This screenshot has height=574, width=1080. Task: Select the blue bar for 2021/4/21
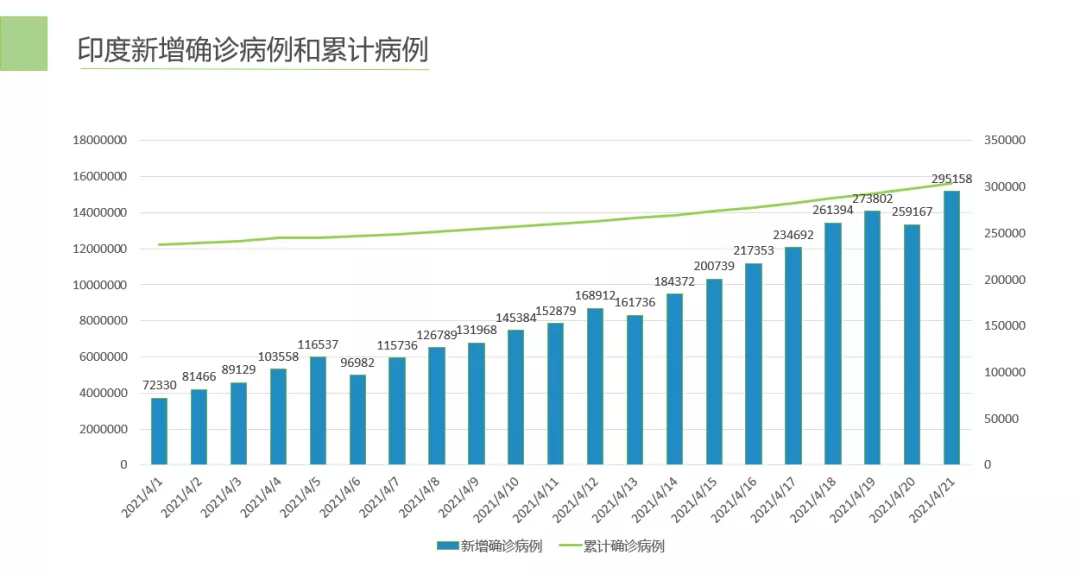(x=951, y=327)
